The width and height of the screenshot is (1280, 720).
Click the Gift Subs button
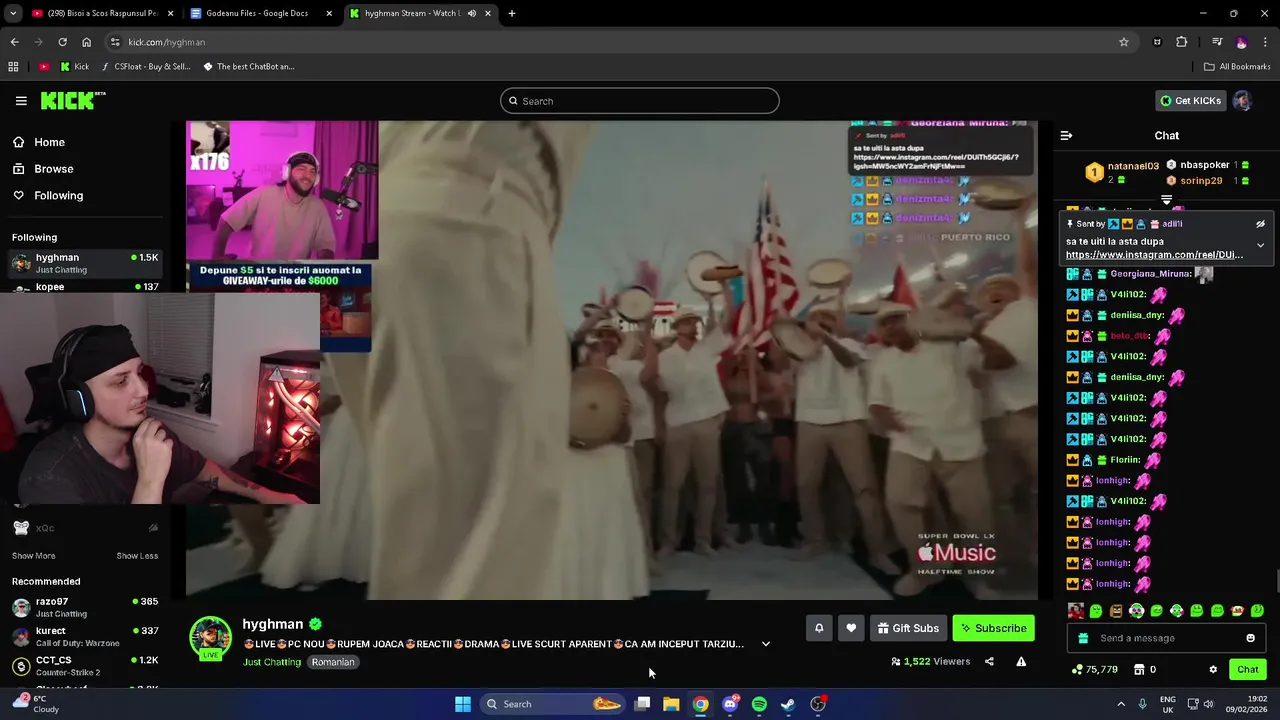click(x=908, y=628)
